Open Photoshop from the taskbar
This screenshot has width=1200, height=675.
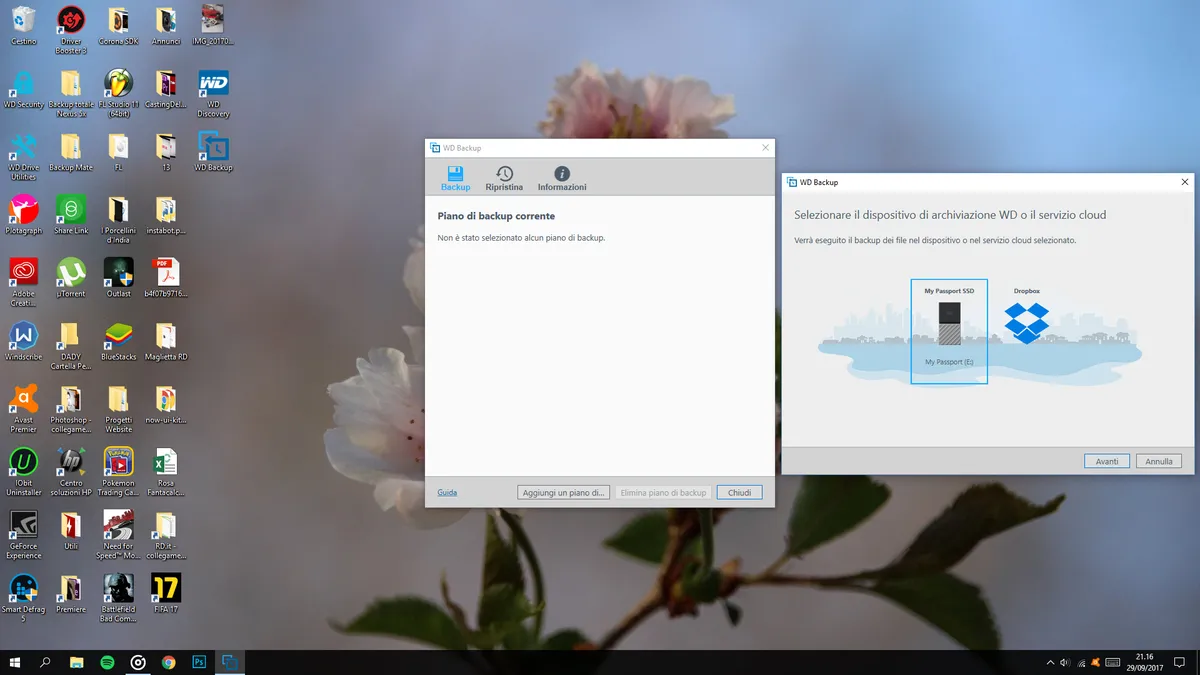pos(199,662)
